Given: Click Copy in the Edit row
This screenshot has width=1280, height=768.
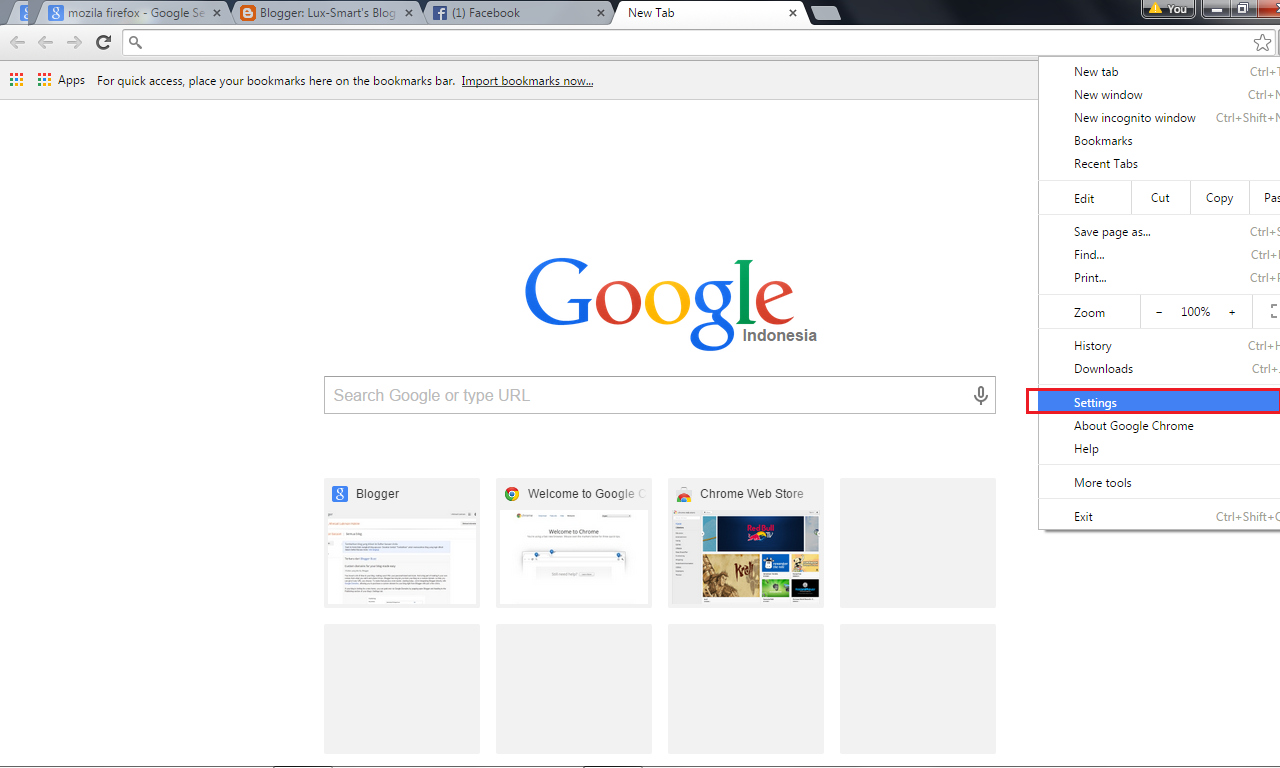Looking at the screenshot, I should click(x=1219, y=198).
